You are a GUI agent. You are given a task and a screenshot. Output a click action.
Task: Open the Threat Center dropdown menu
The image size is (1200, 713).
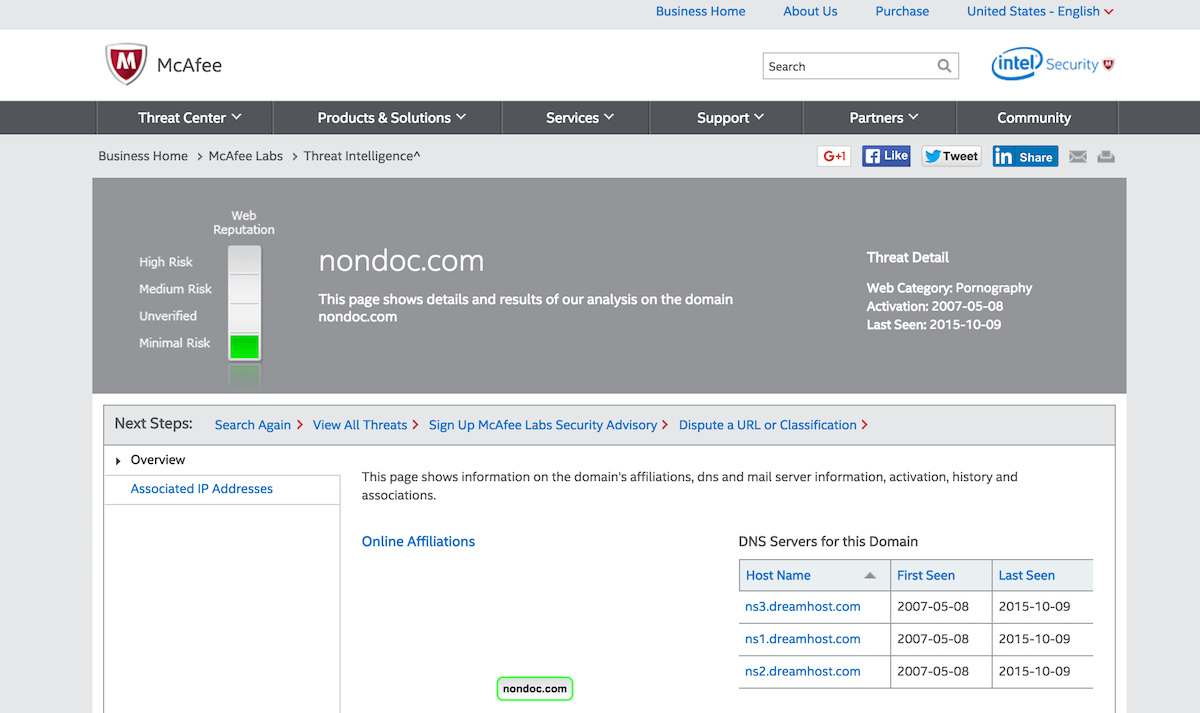point(189,118)
